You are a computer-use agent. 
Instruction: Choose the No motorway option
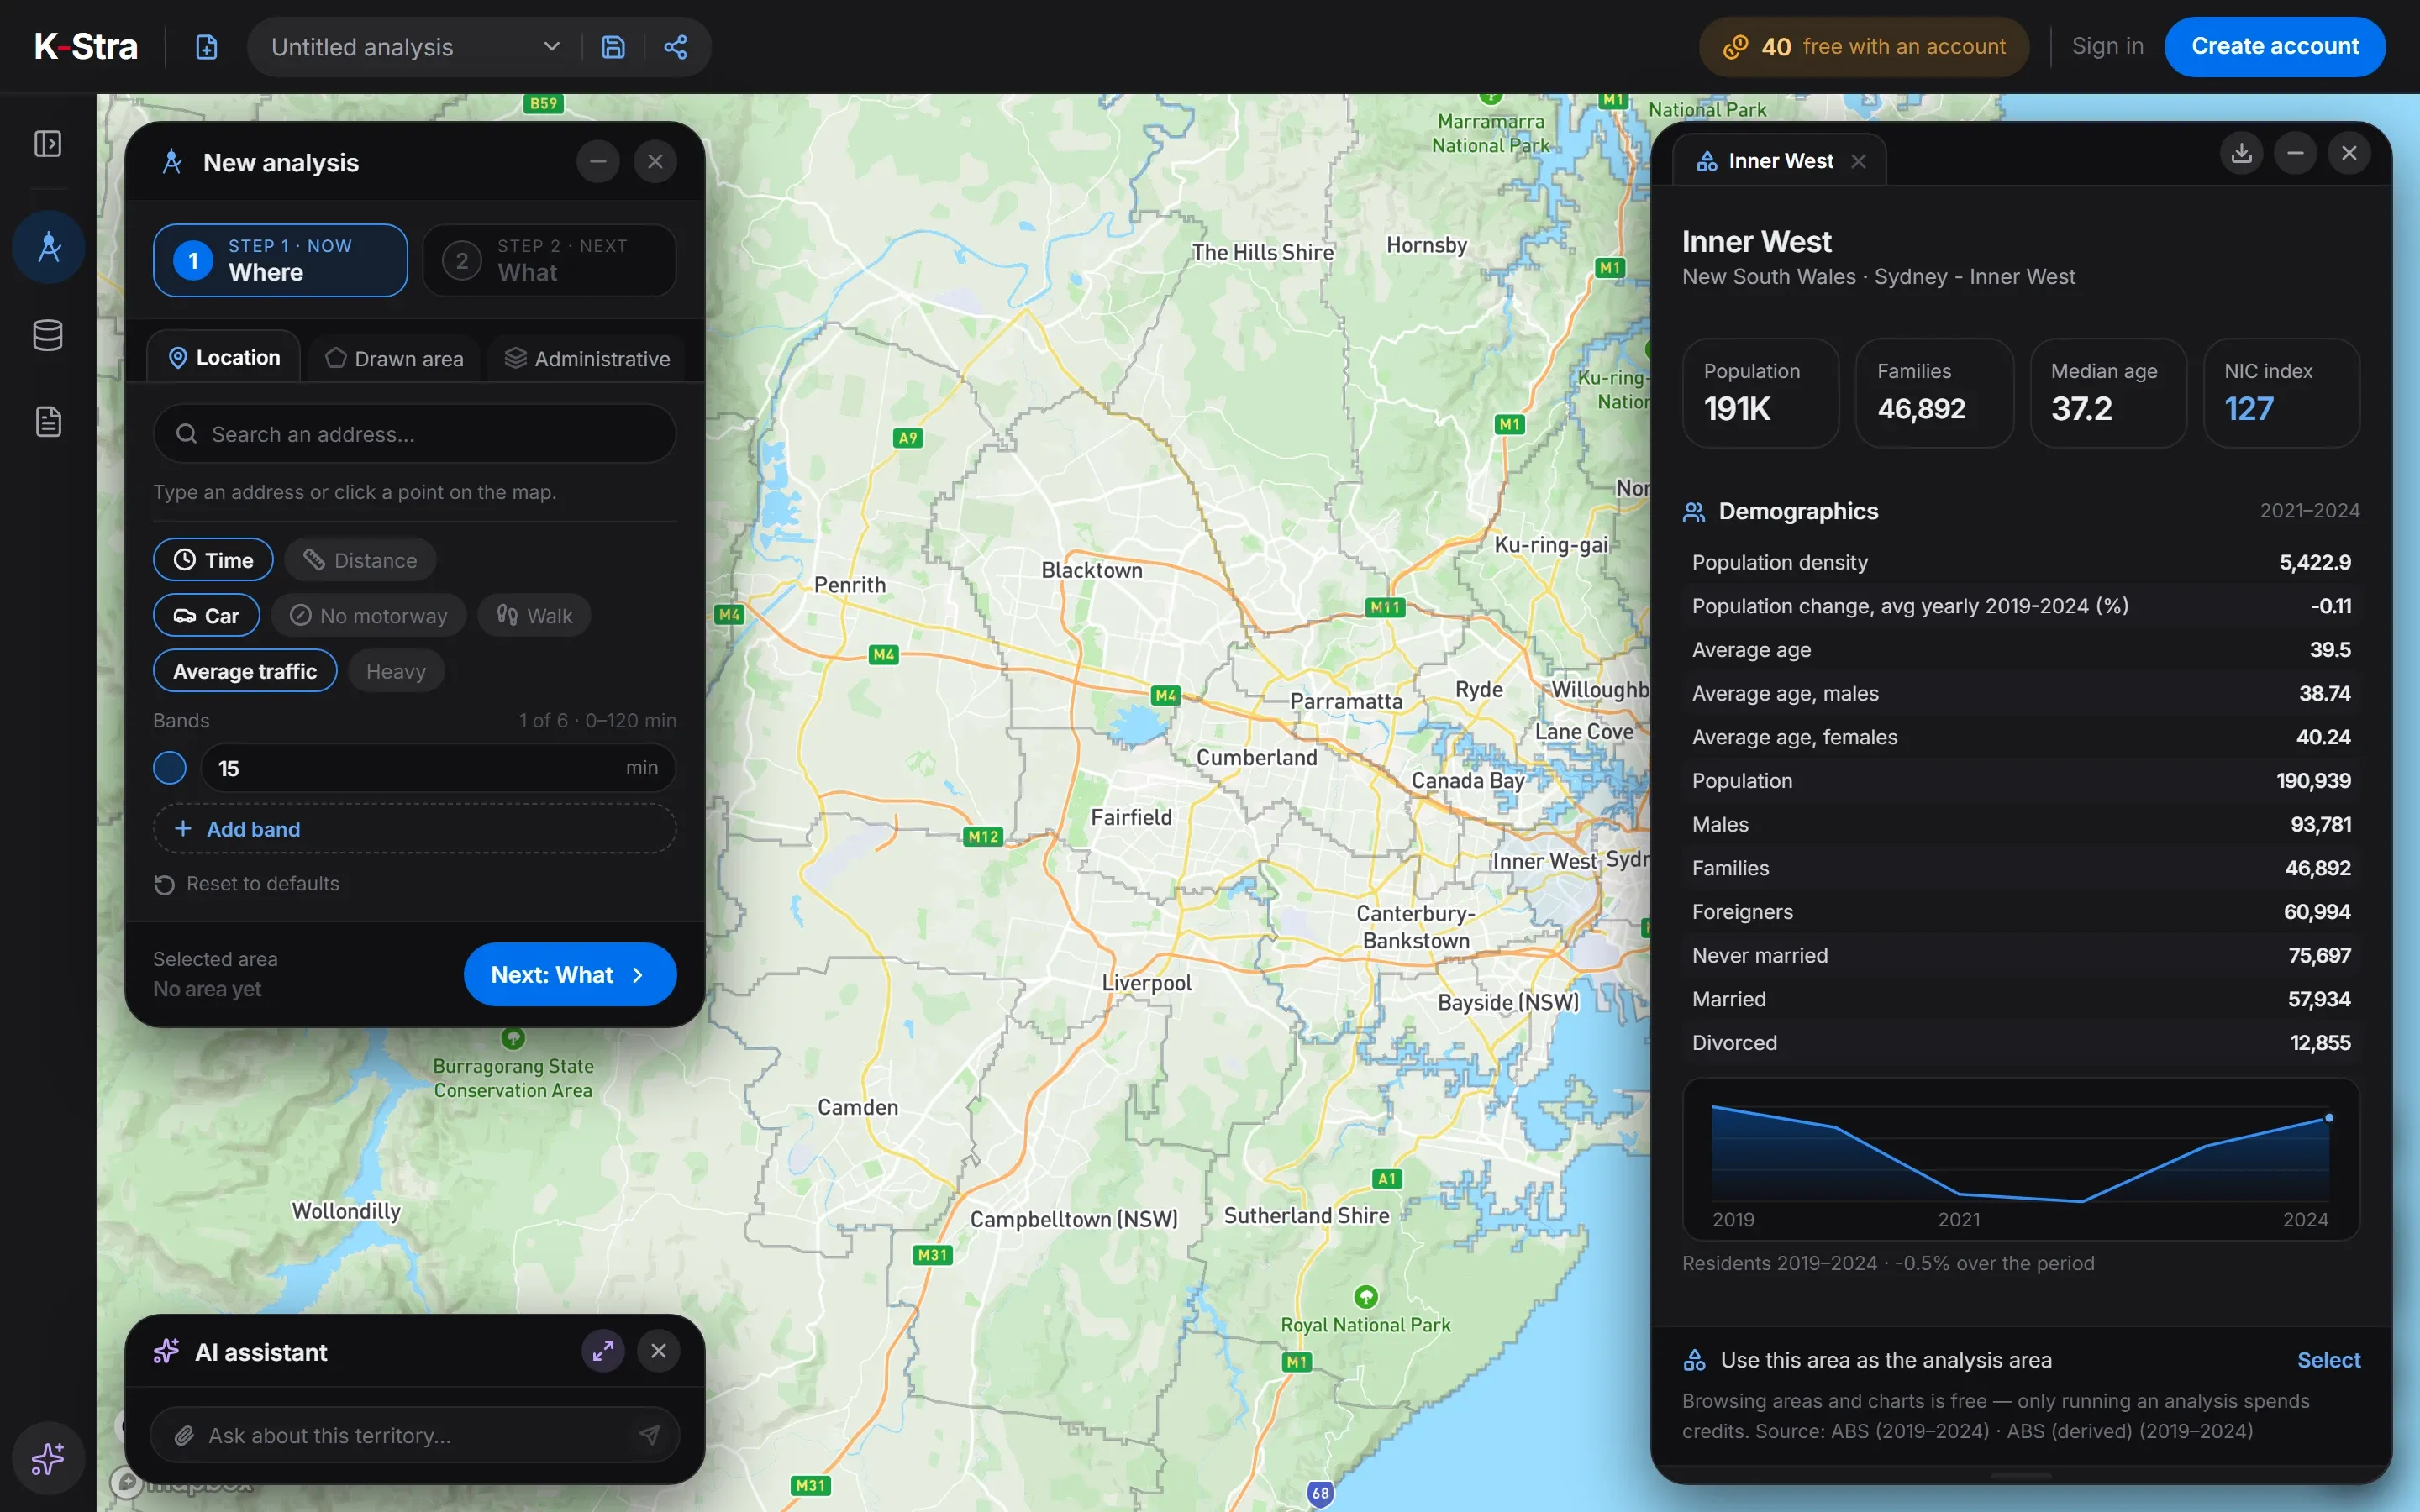pyautogui.click(x=369, y=616)
